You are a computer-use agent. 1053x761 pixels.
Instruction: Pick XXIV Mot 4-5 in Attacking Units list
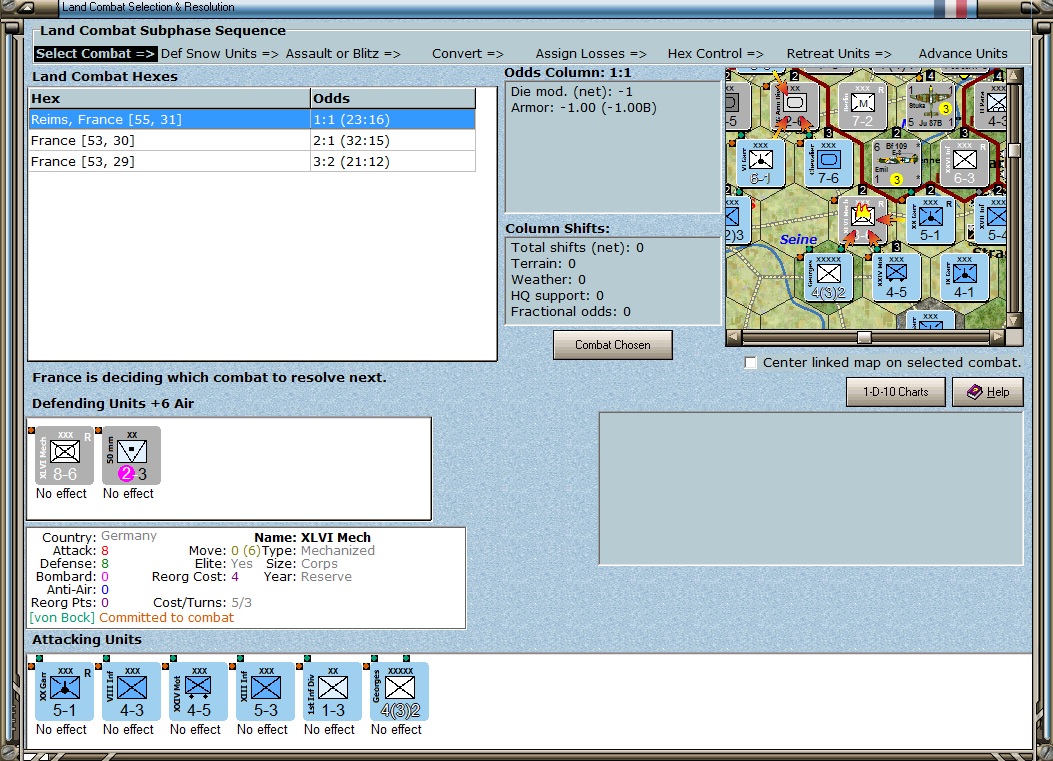pyautogui.click(x=198, y=692)
